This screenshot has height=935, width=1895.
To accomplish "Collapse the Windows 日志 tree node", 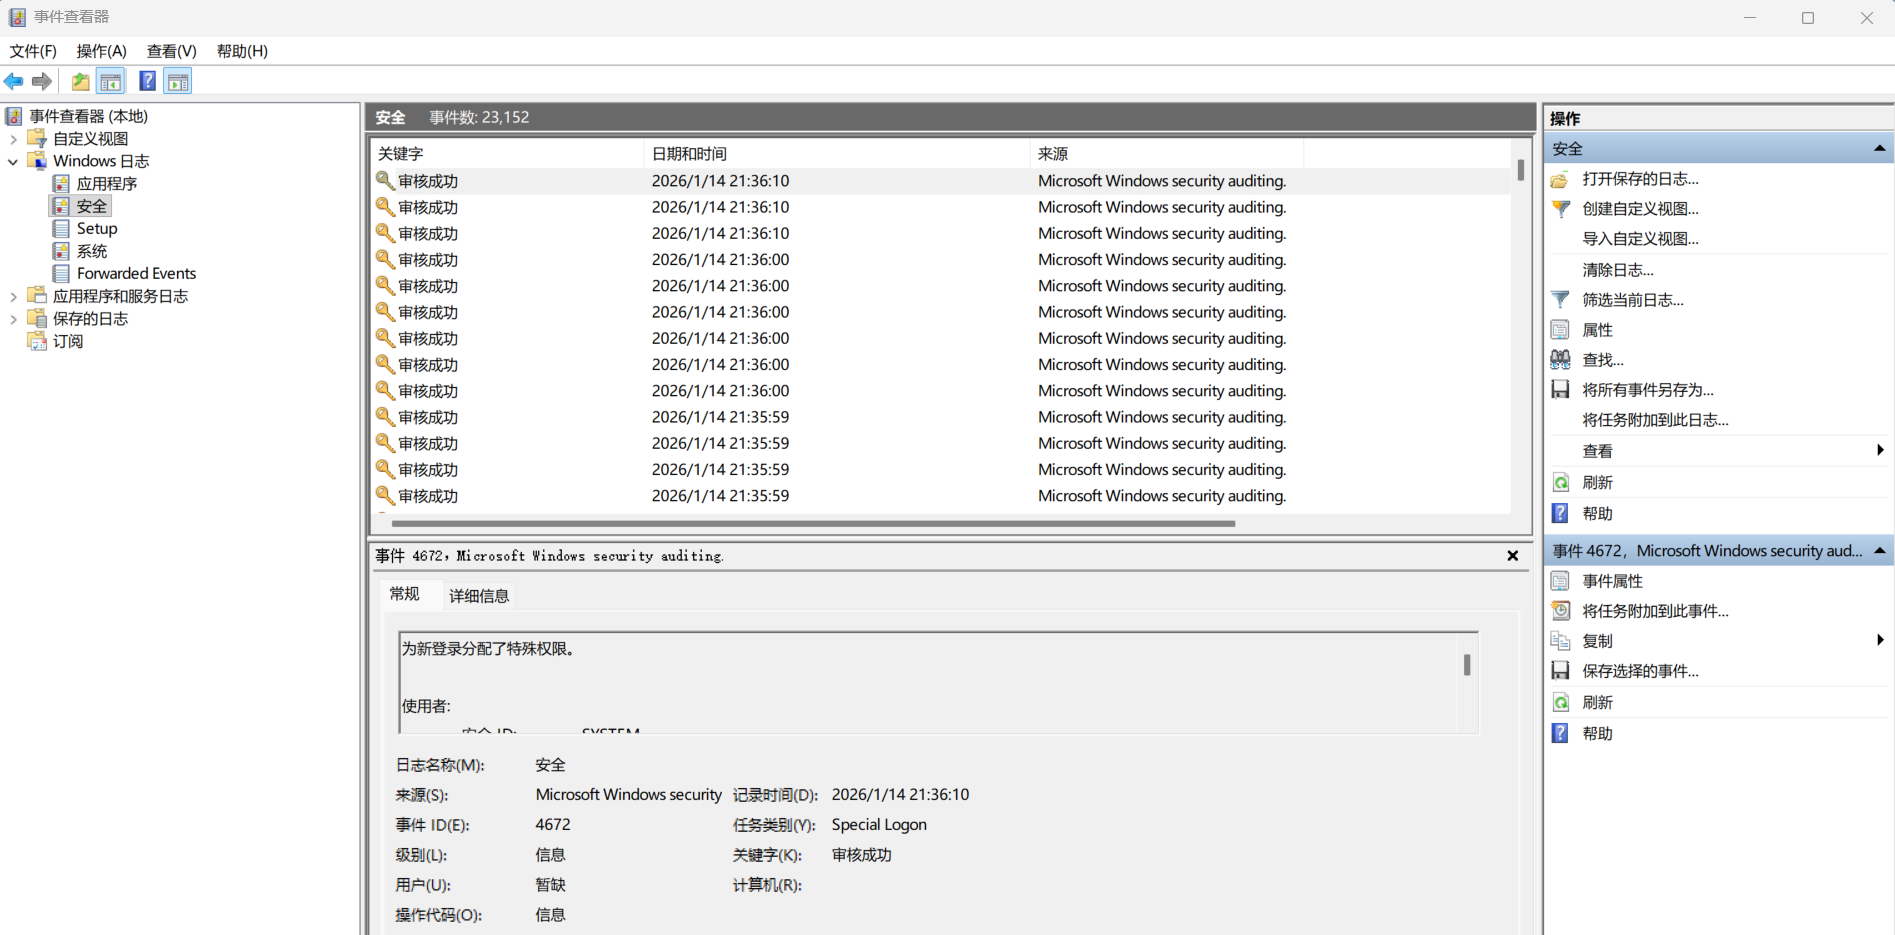I will point(13,162).
